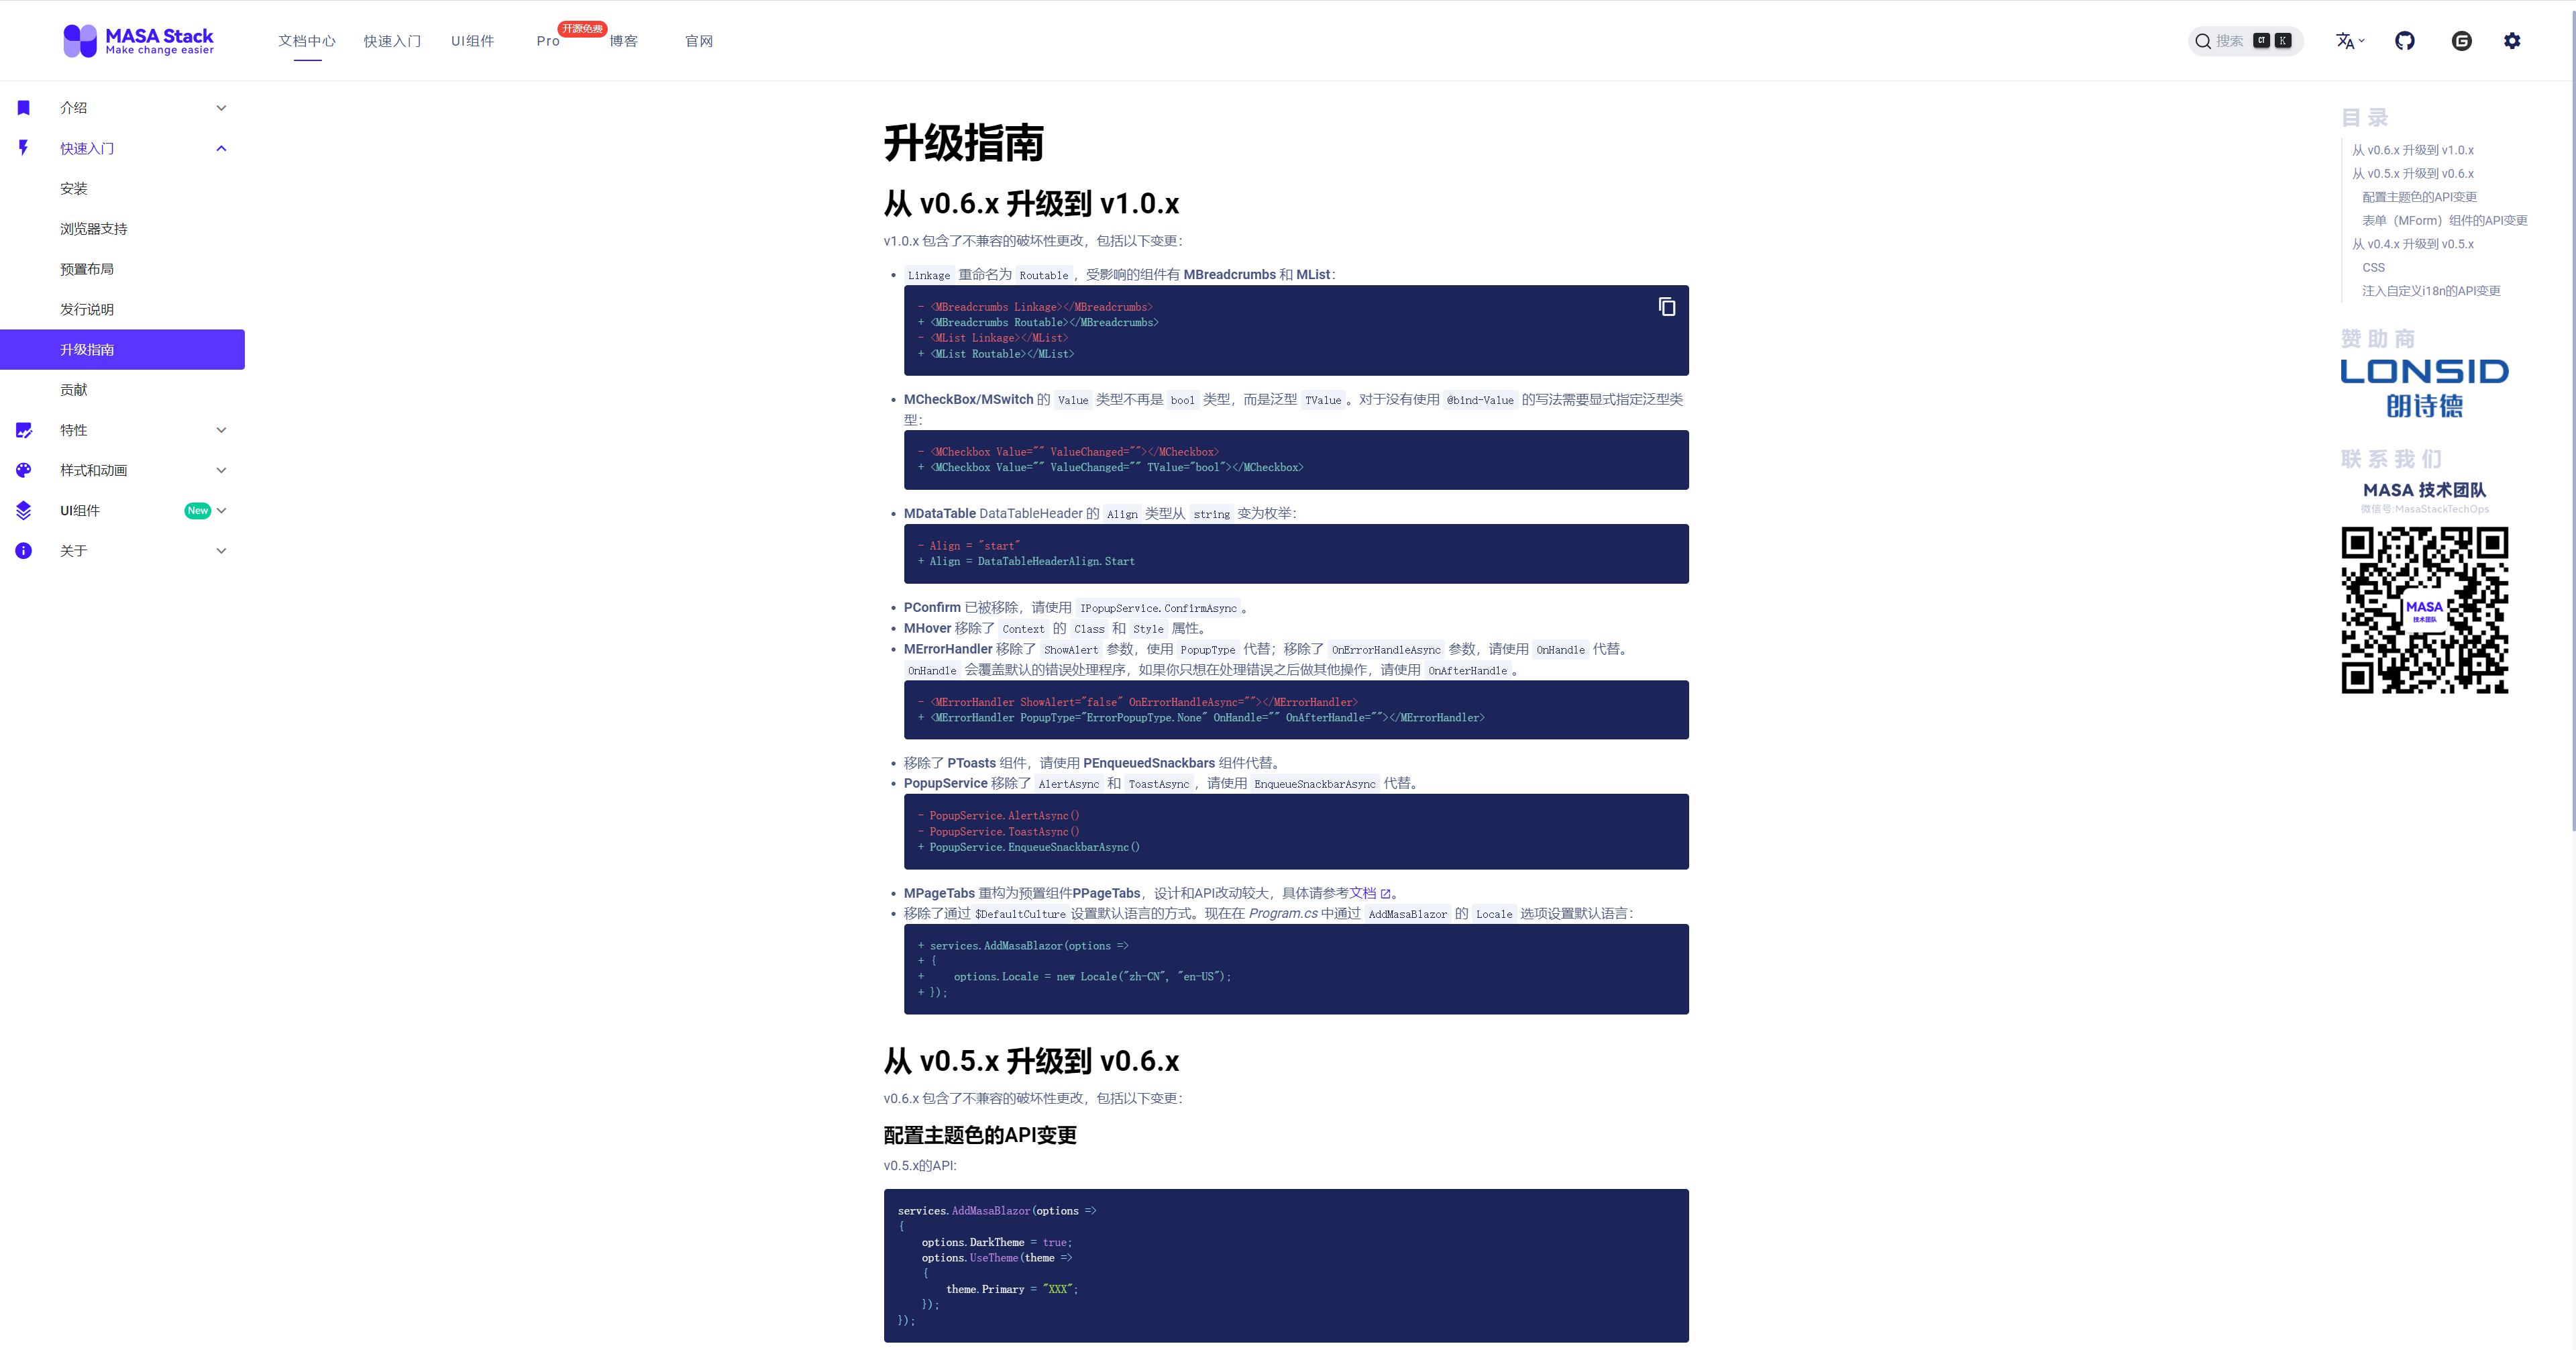Screen dimensions: 2576x1350
Task: Open the 参考文档 link for MPageTabs
Action: (x=1364, y=893)
